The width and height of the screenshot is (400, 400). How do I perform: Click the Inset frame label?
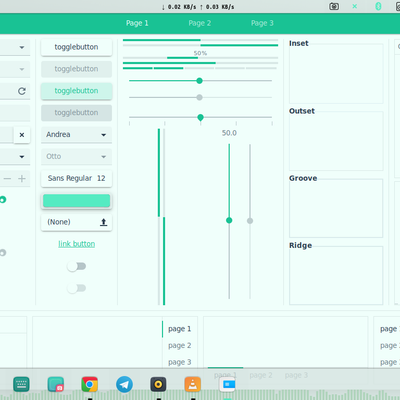coord(299,43)
